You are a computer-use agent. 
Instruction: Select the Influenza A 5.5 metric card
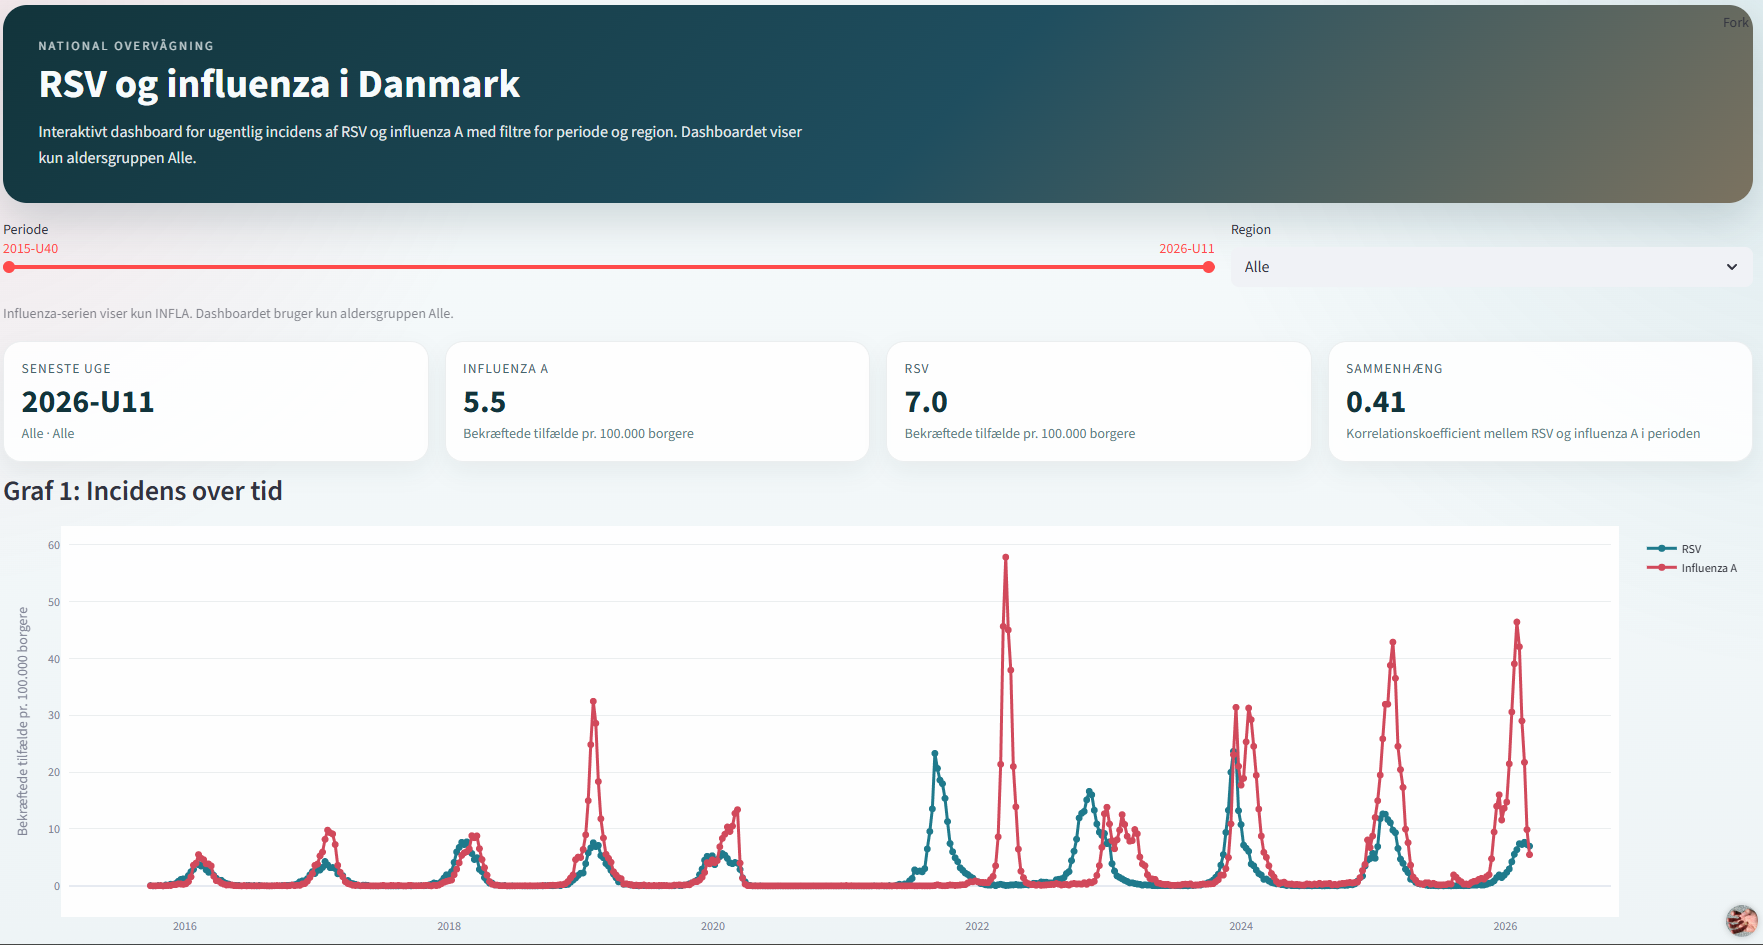[657, 401]
